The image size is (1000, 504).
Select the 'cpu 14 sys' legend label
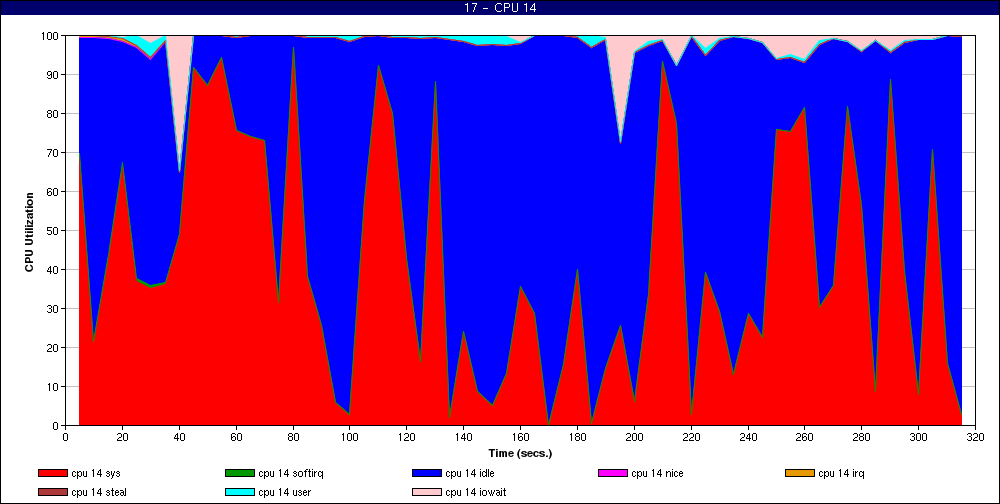click(x=96, y=473)
